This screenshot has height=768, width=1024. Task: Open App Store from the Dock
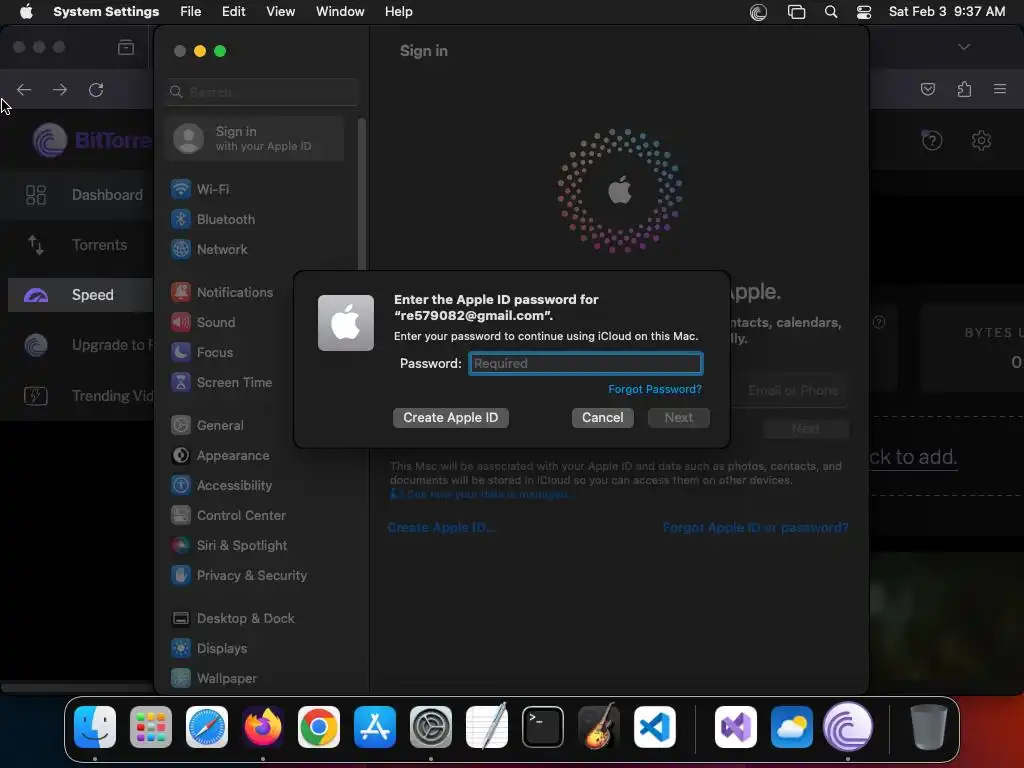click(x=375, y=727)
